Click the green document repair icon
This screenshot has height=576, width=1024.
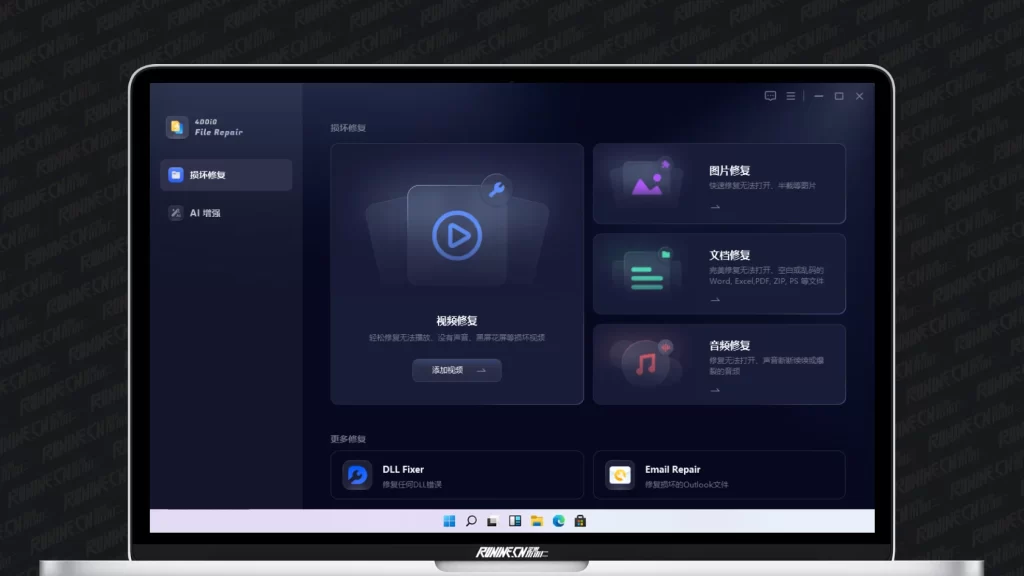(646, 271)
